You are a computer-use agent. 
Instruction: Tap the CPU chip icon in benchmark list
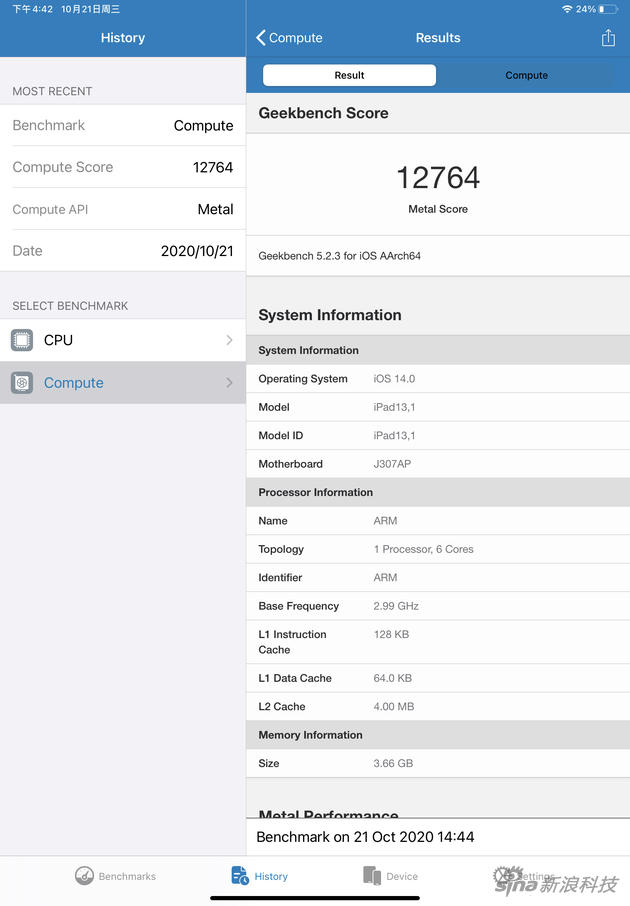coord(22,340)
